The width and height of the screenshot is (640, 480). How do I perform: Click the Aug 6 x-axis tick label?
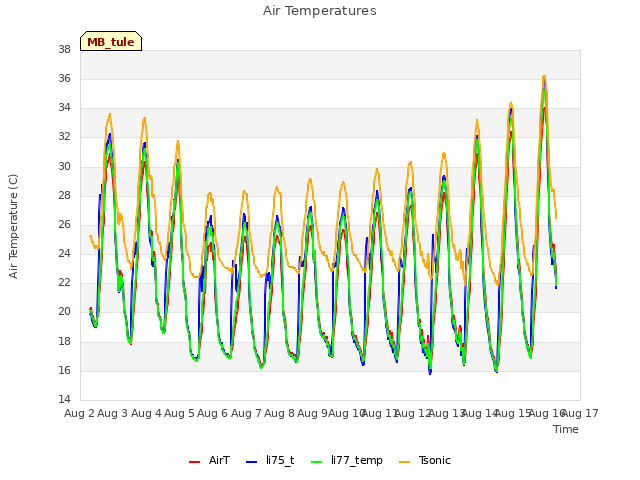213,413
